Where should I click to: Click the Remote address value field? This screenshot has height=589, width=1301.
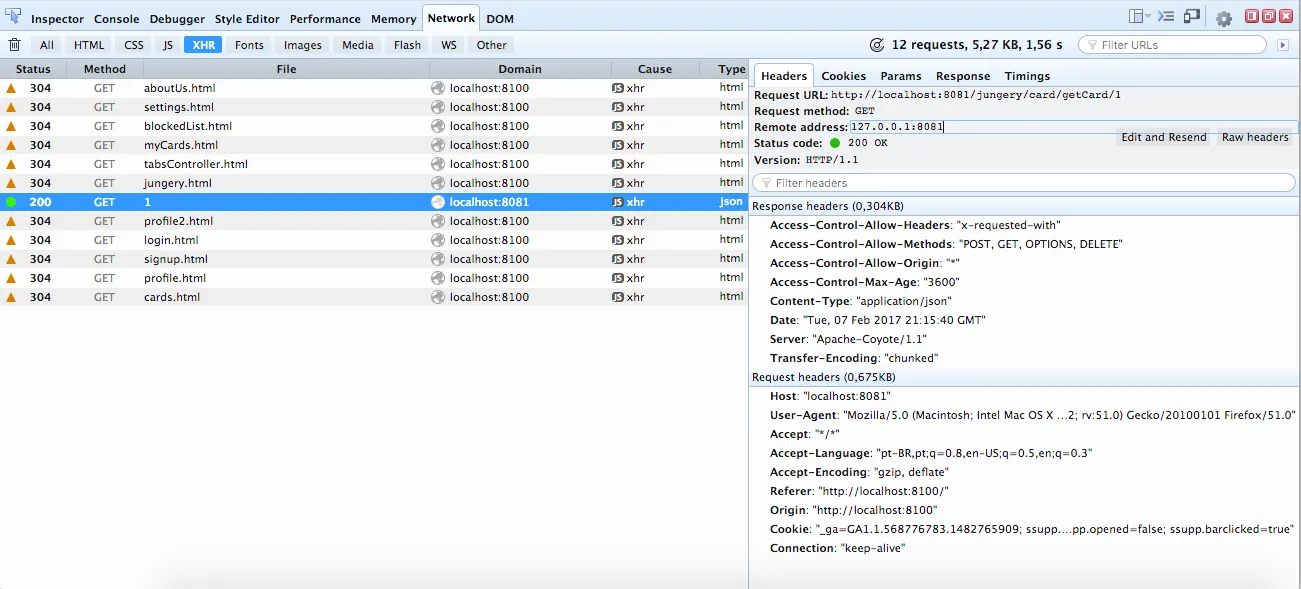(1074, 127)
